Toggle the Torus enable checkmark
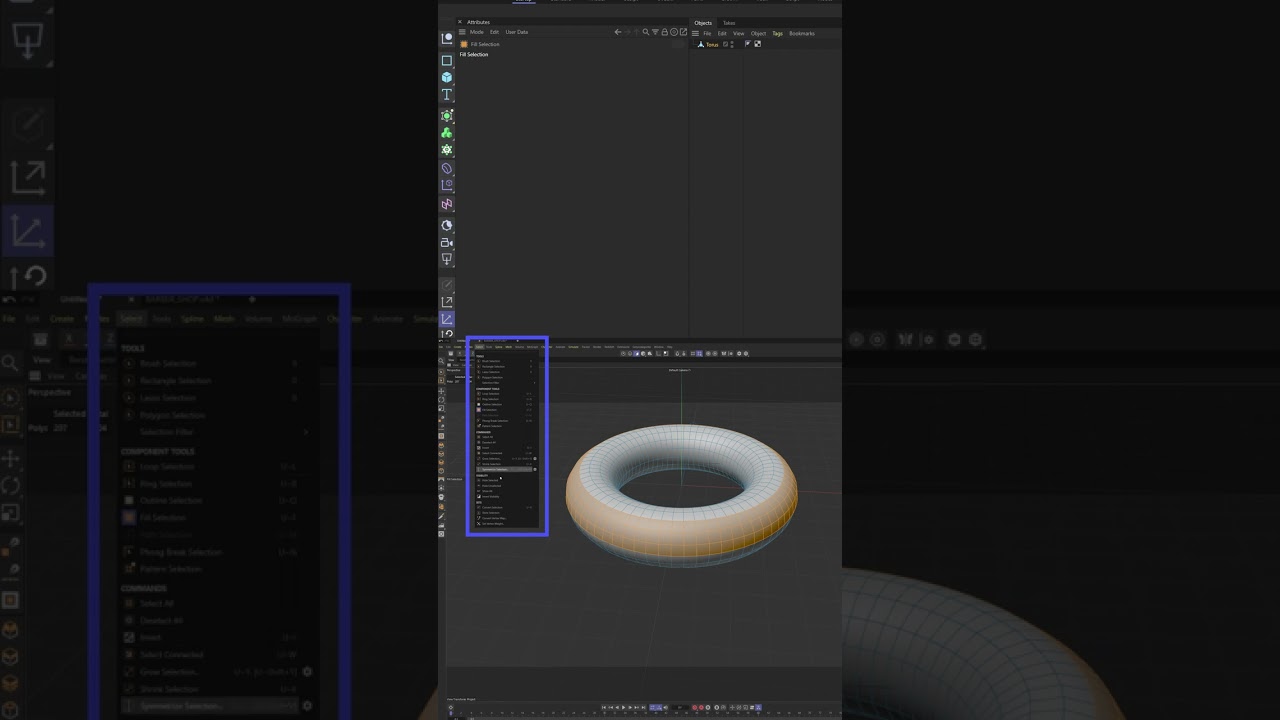Screen dimensions: 1280x720 point(726,44)
